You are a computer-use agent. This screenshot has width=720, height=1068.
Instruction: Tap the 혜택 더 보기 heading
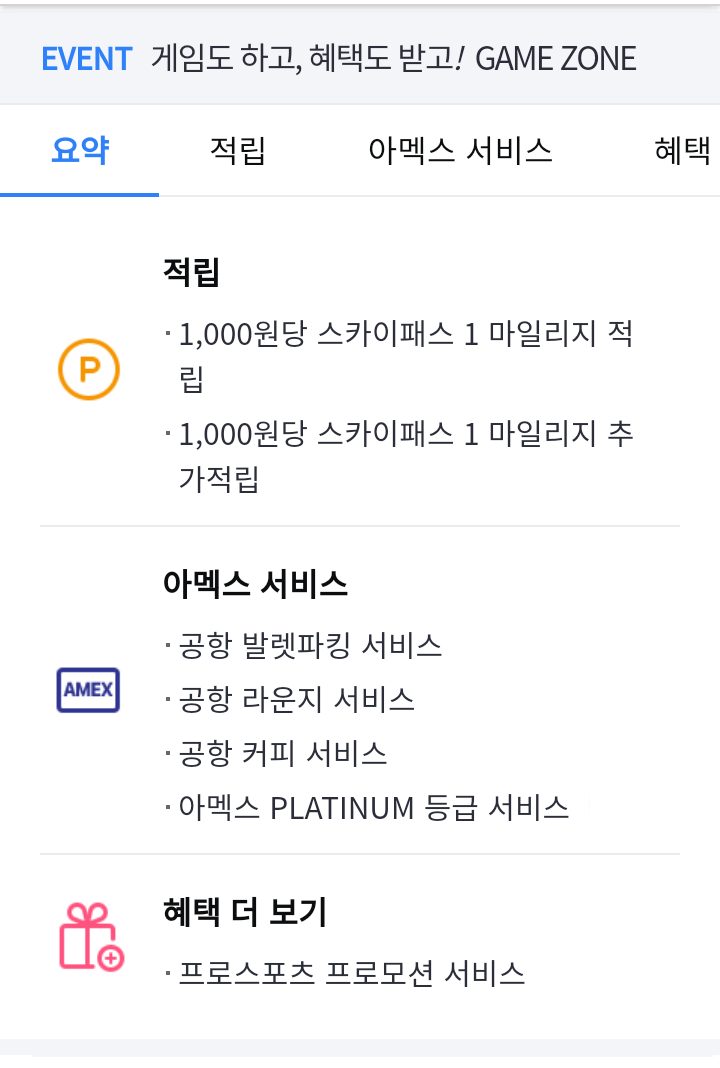[245, 911]
